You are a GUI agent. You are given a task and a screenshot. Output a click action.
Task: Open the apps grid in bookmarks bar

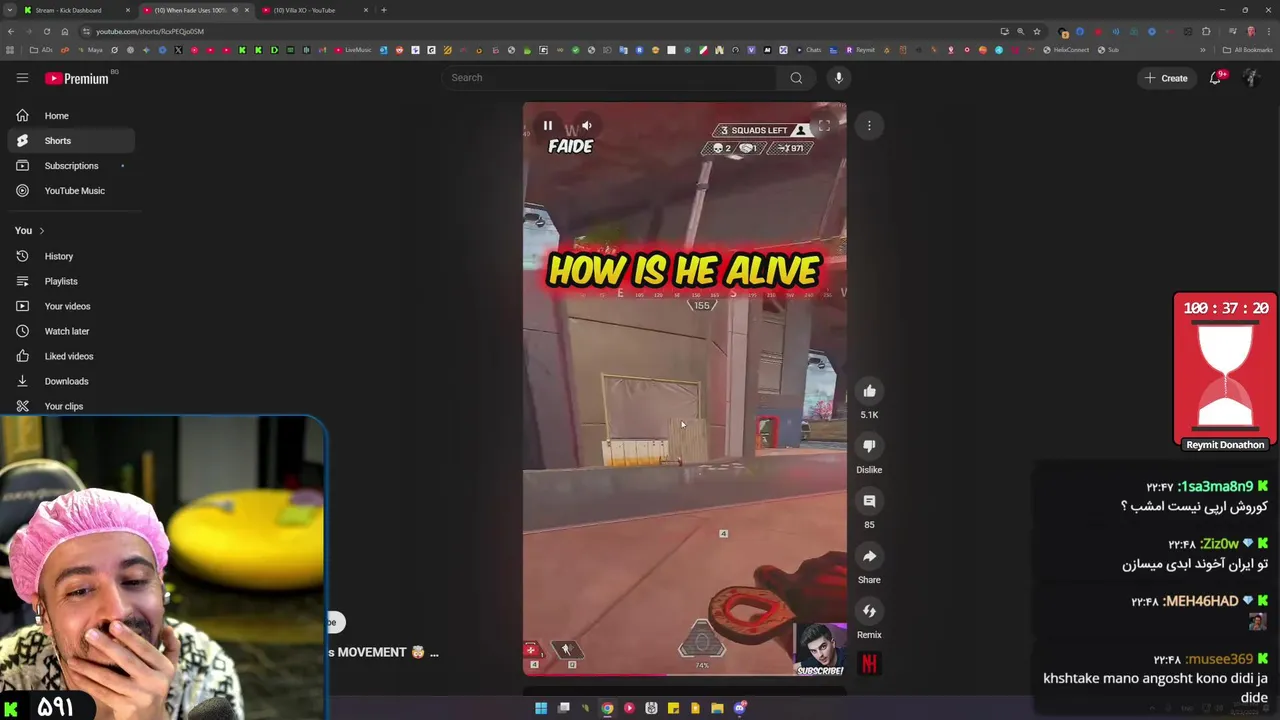click(10, 50)
